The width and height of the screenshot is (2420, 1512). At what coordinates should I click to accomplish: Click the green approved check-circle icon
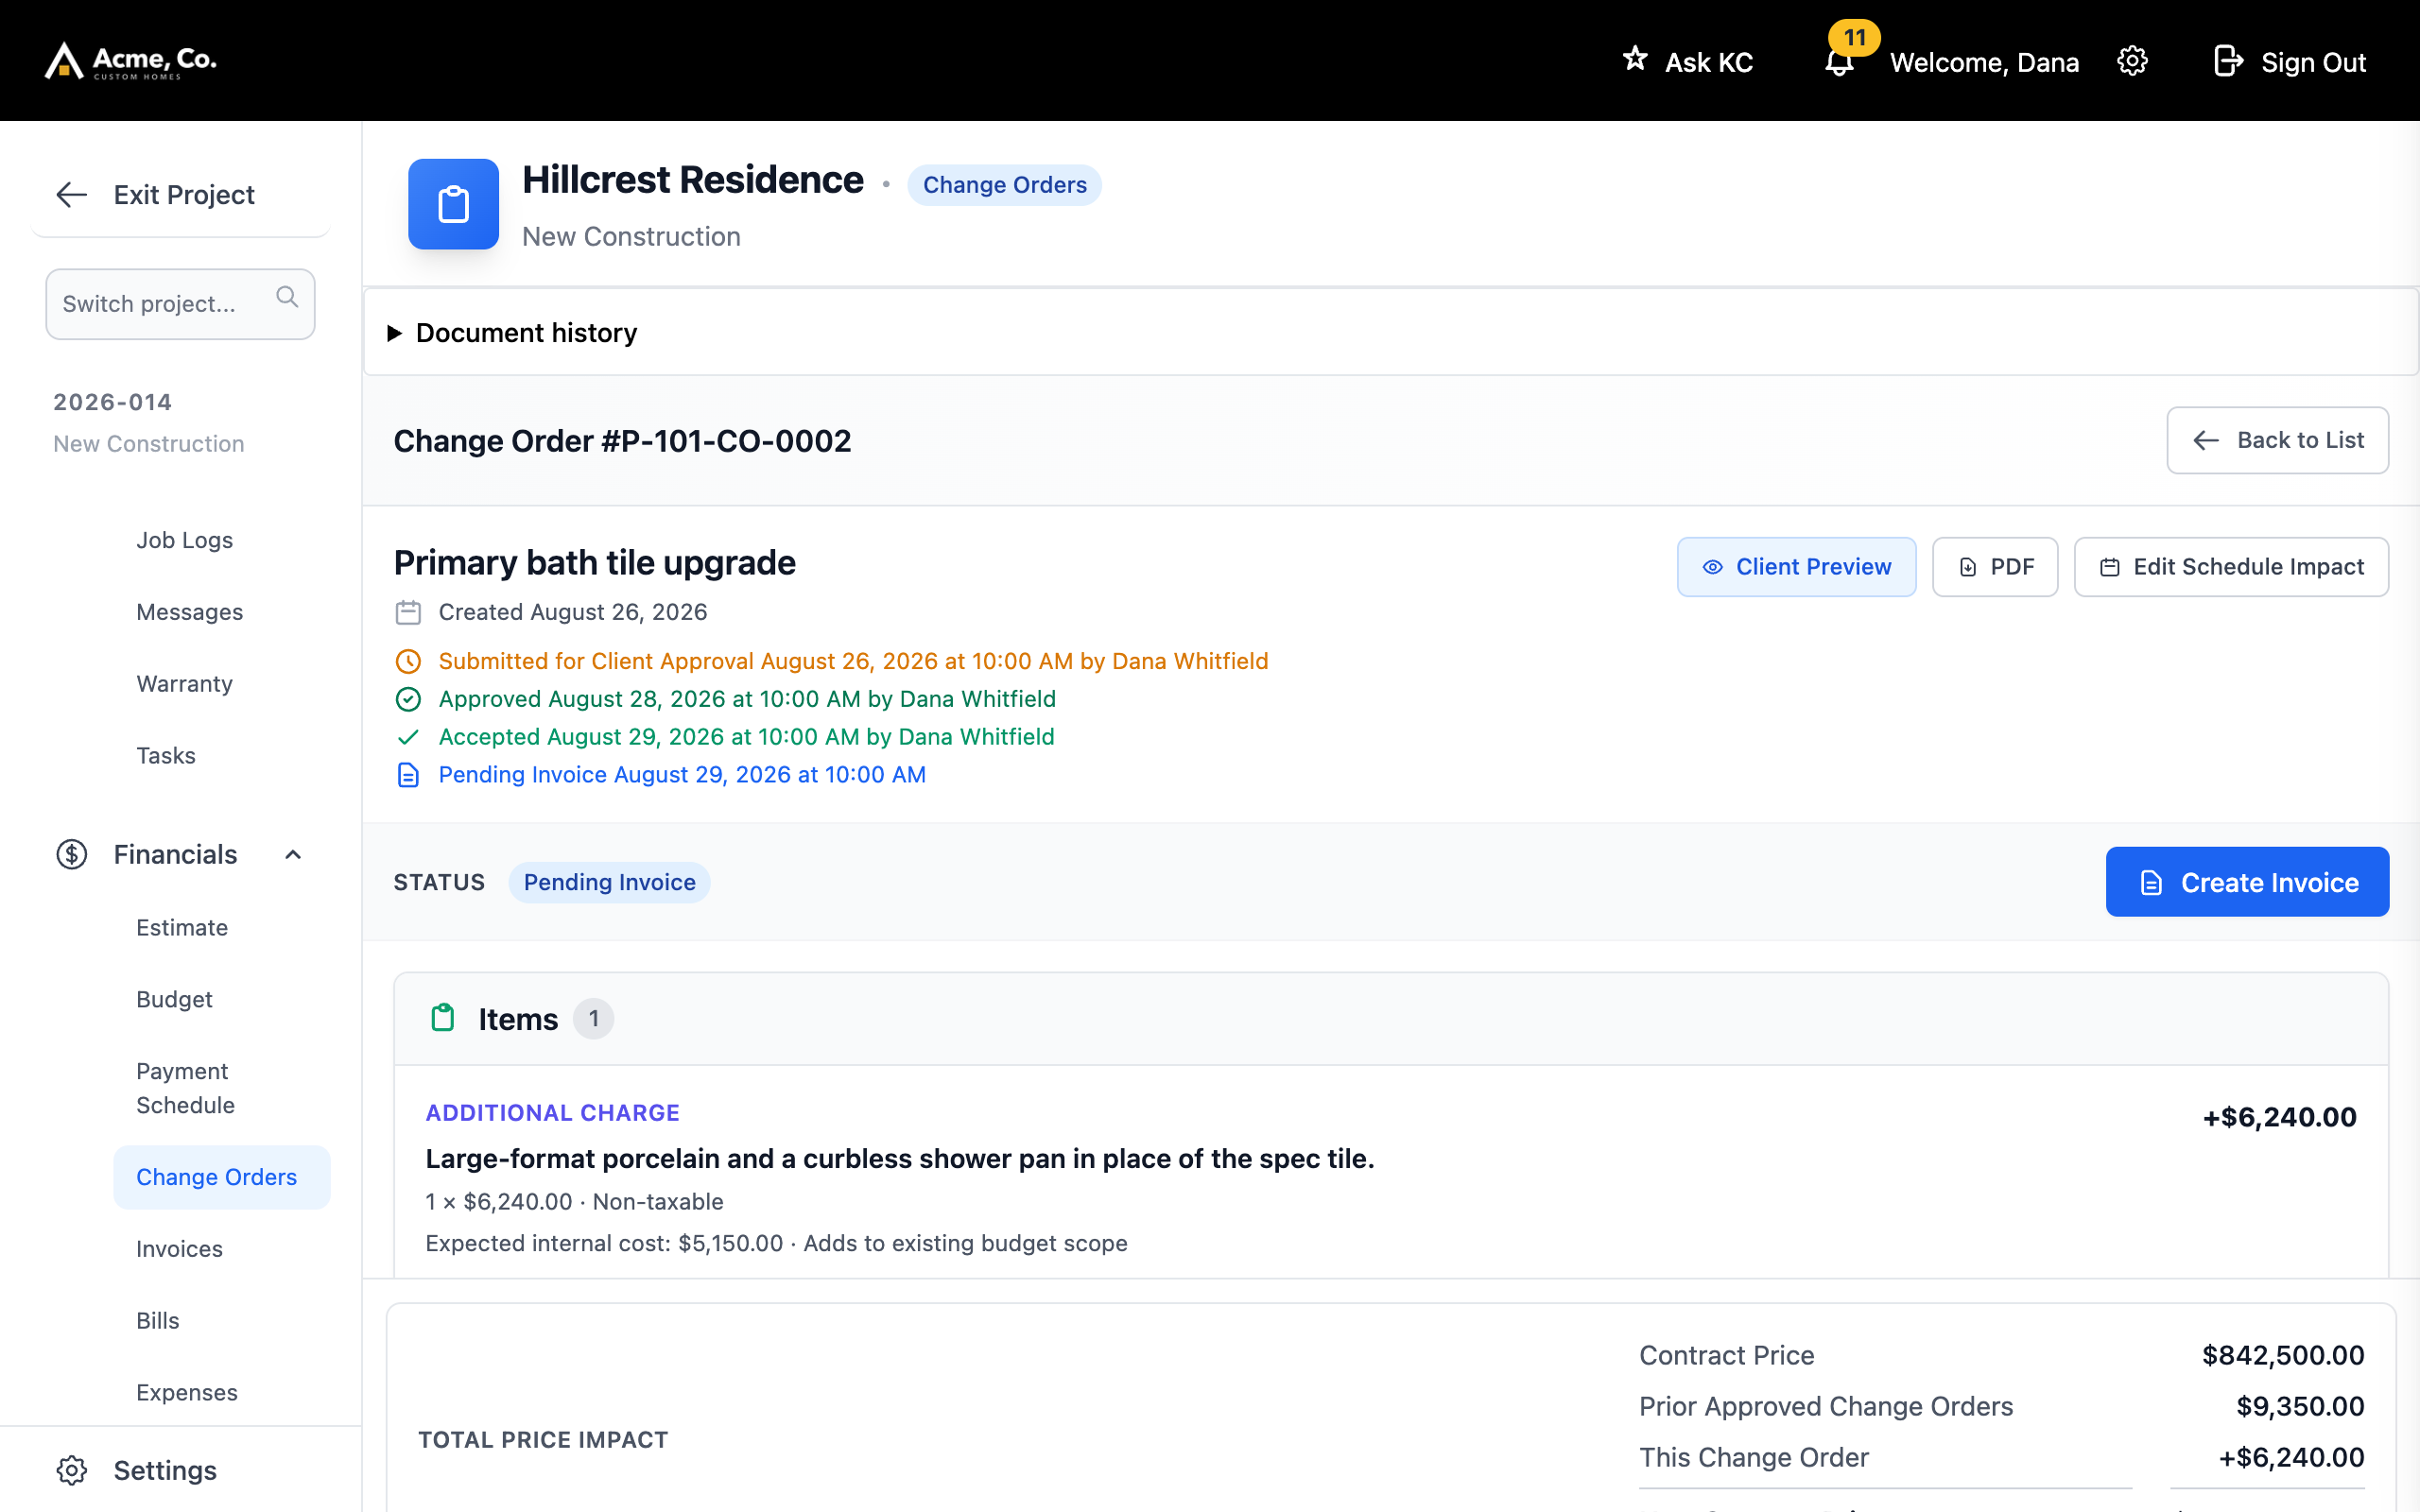(x=408, y=699)
